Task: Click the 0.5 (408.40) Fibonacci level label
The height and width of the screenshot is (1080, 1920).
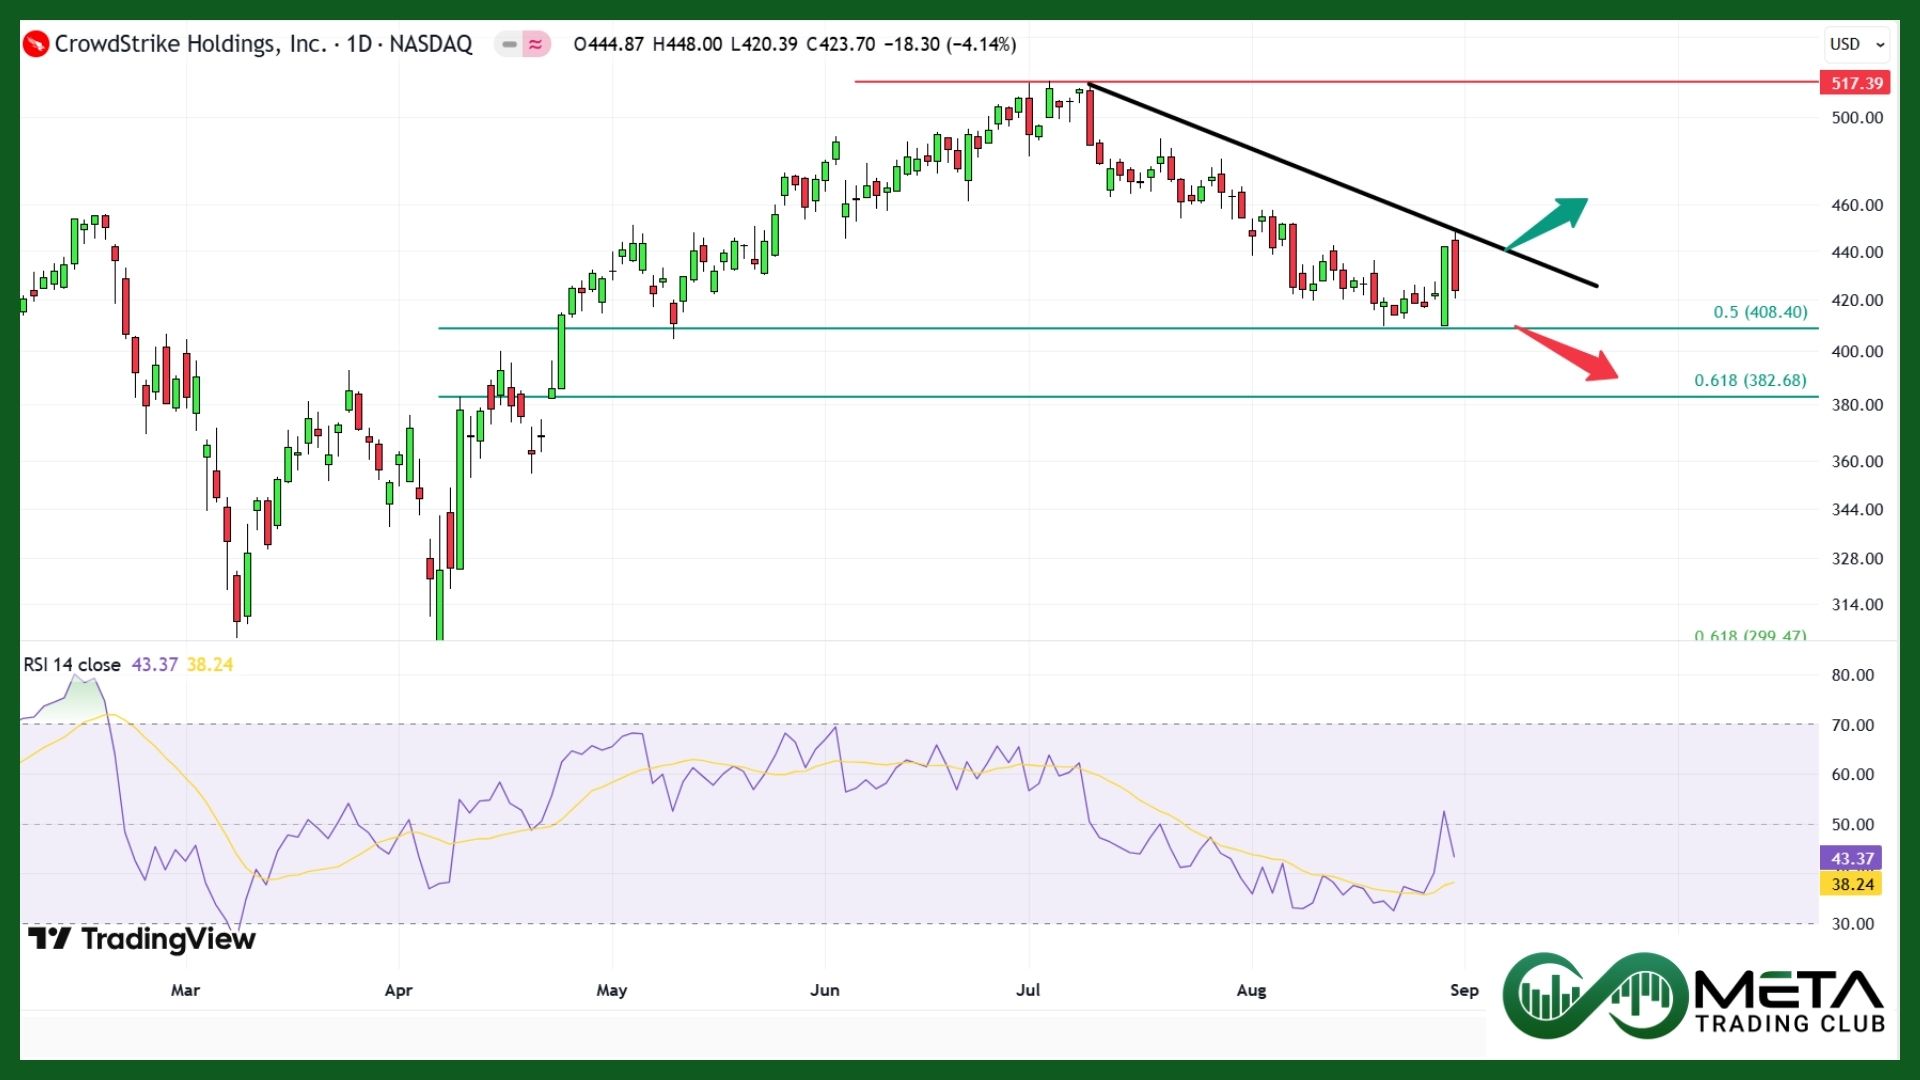Action: pos(1760,312)
